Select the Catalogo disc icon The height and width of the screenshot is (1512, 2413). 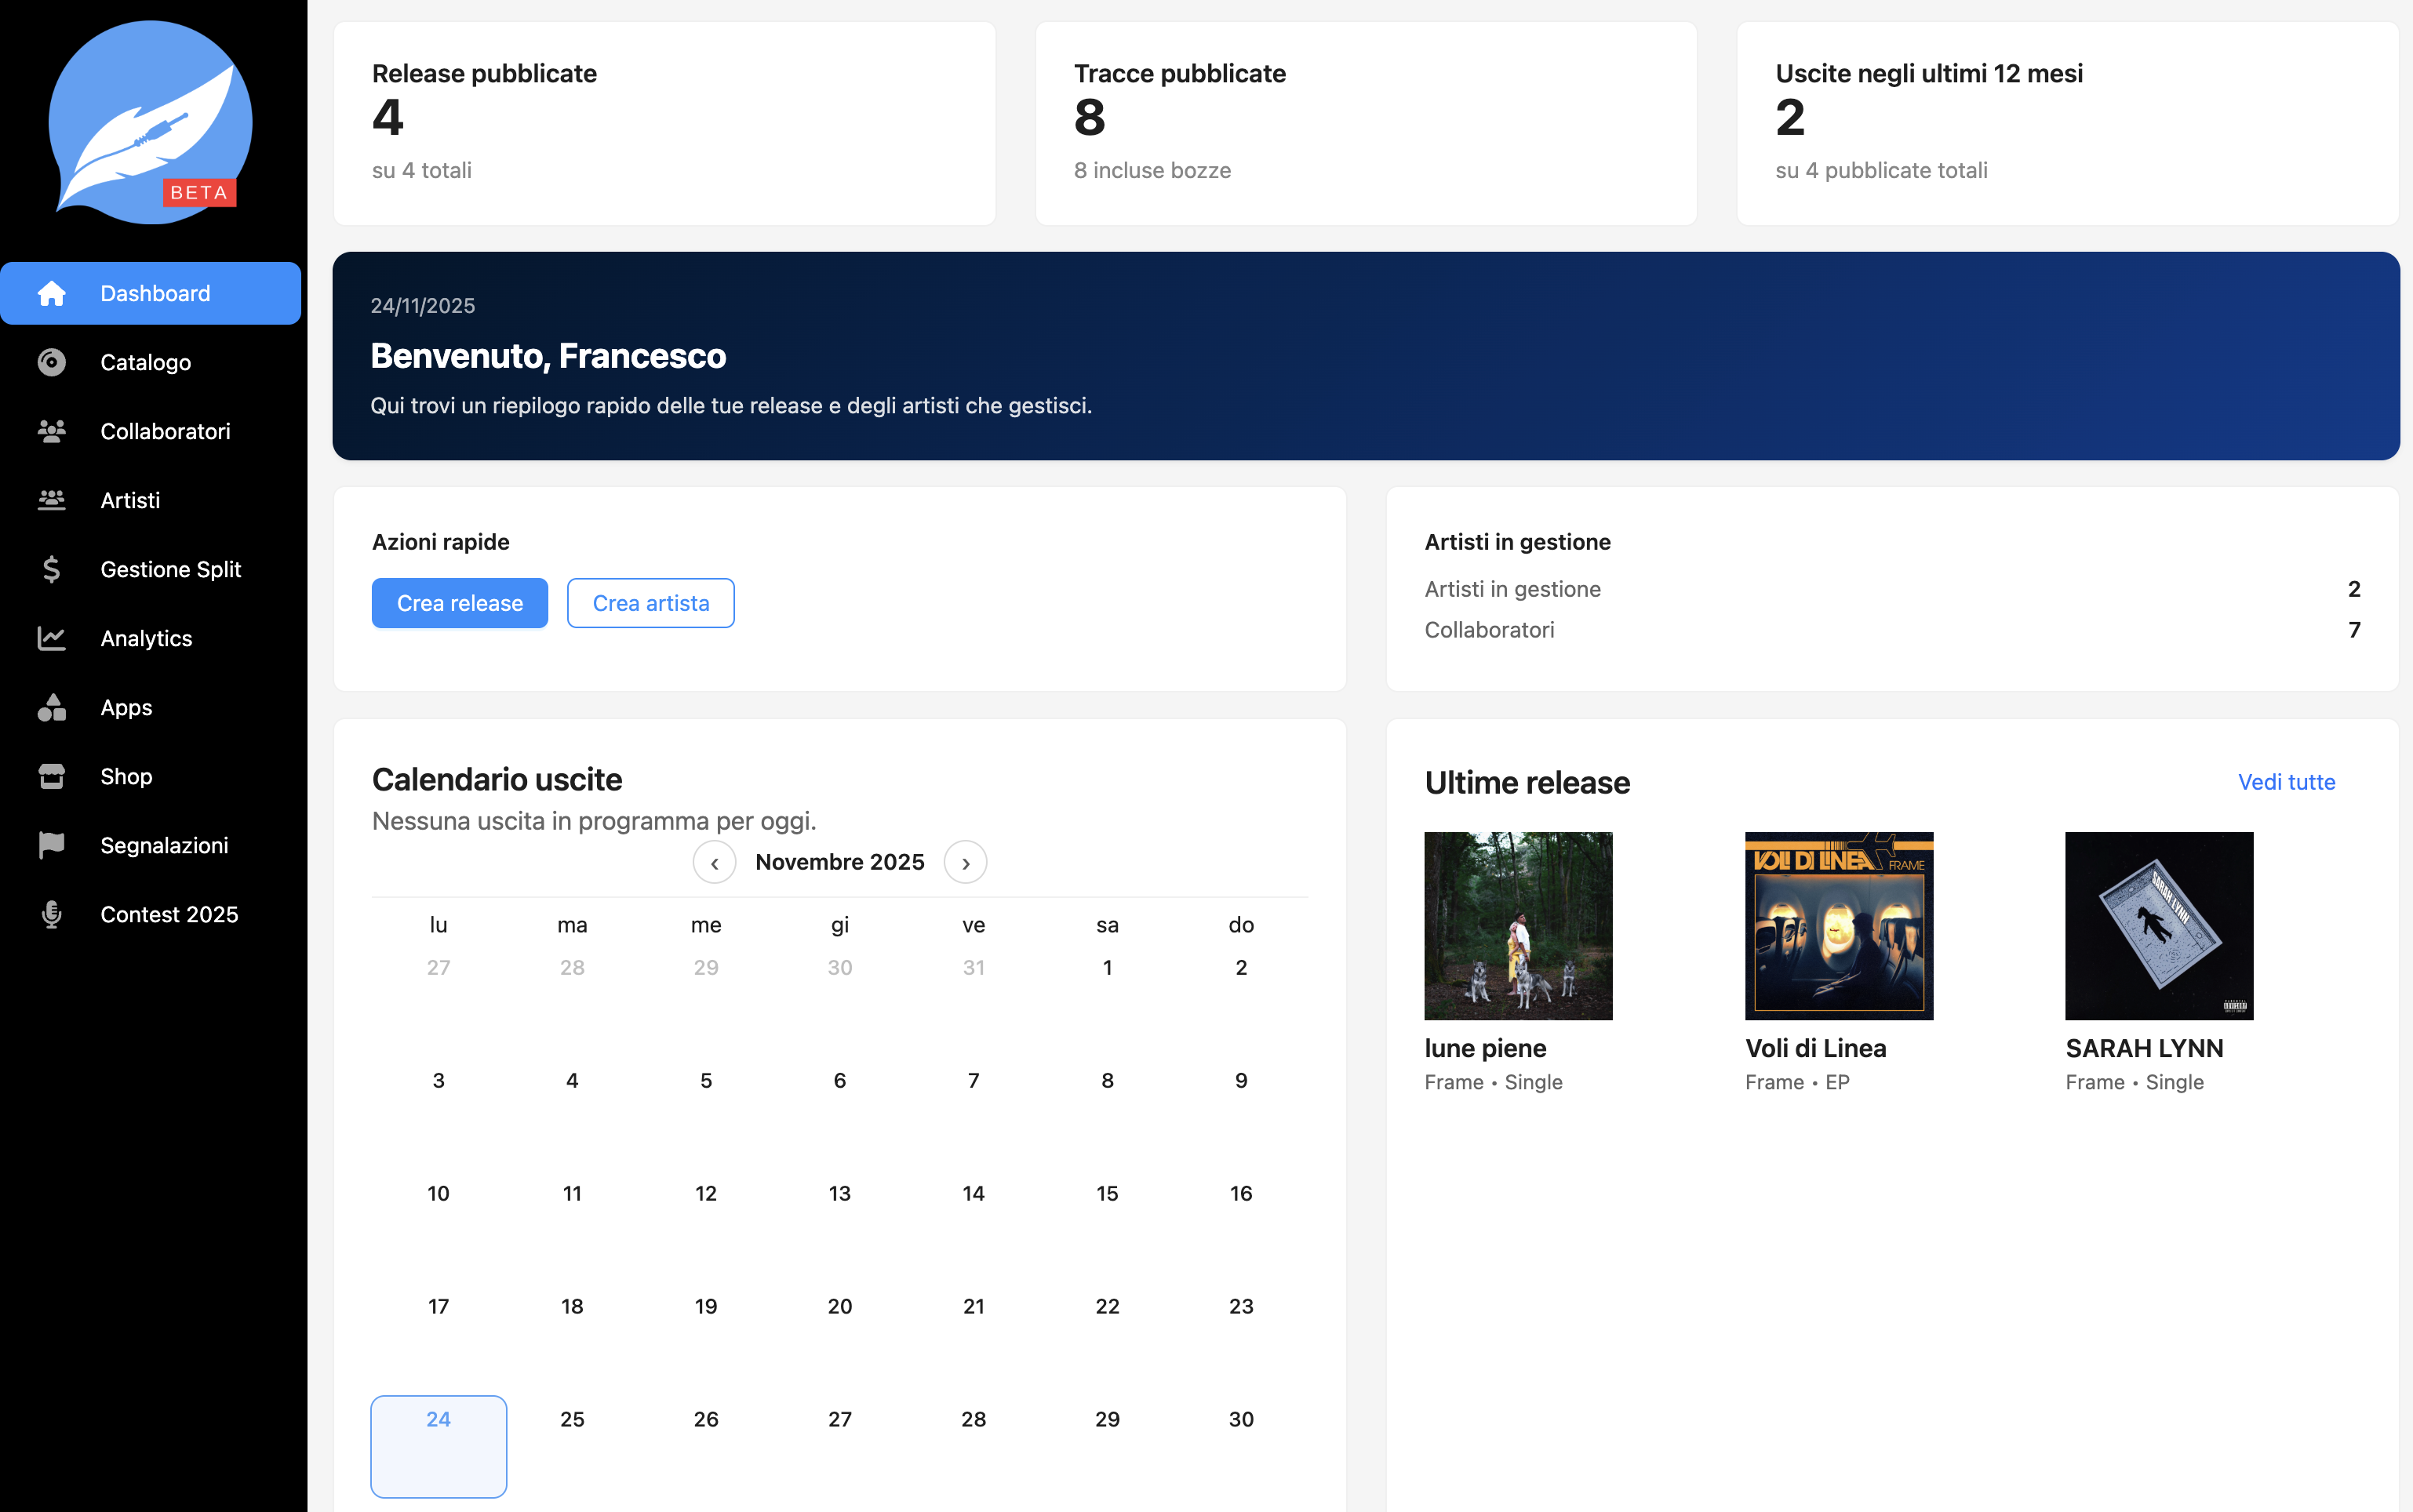[x=51, y=362]
